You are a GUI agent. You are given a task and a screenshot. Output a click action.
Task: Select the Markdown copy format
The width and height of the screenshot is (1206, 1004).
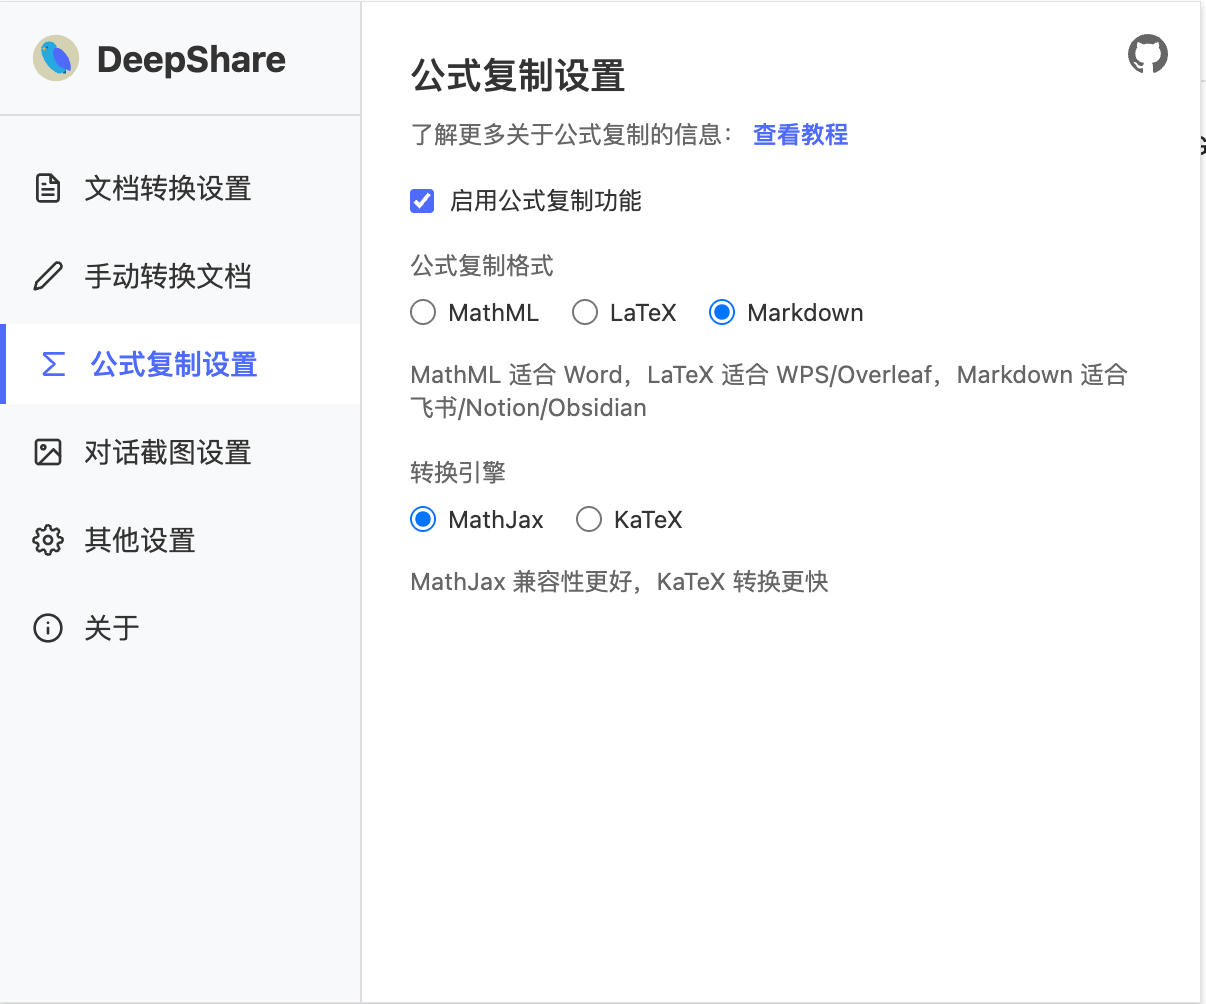pos(722,312)
